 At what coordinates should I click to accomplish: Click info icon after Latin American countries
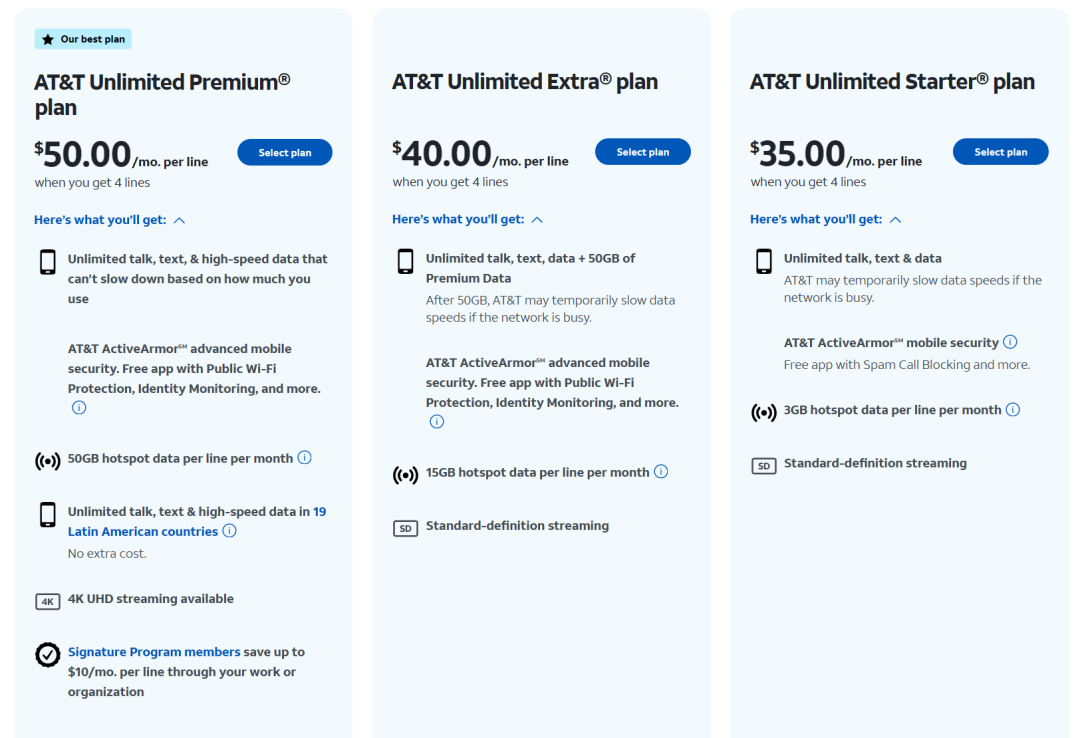(x=230, y=531)
